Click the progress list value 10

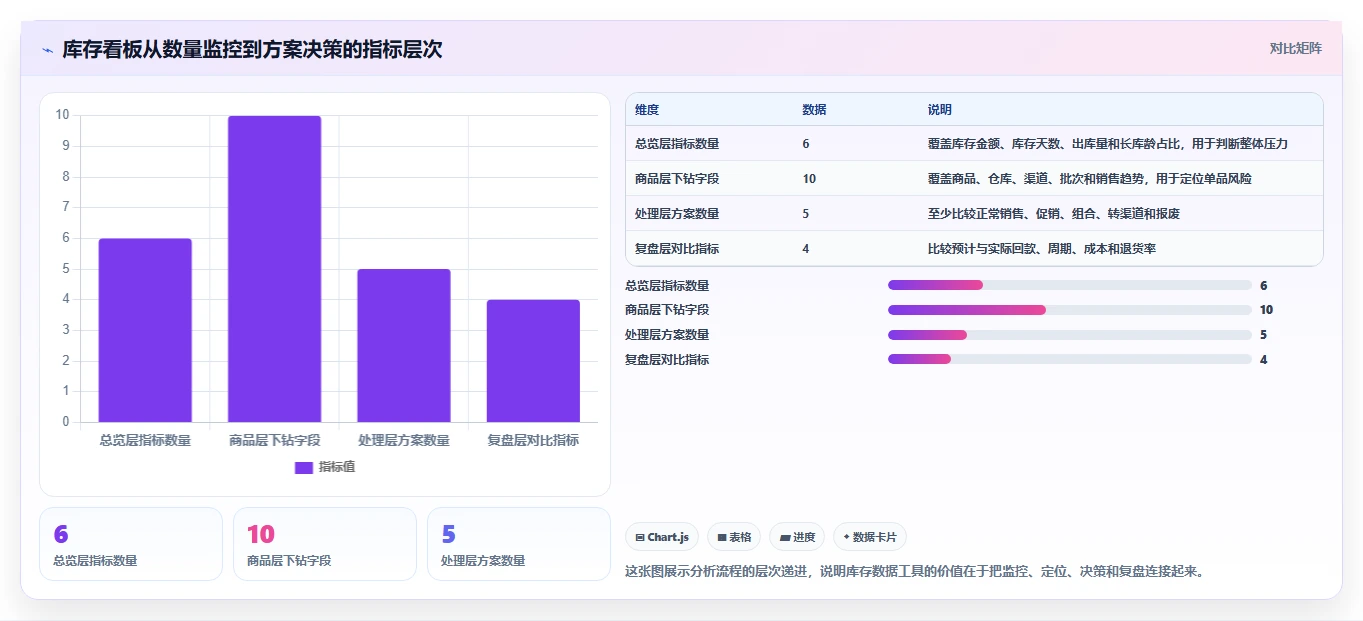point(1266,310)
